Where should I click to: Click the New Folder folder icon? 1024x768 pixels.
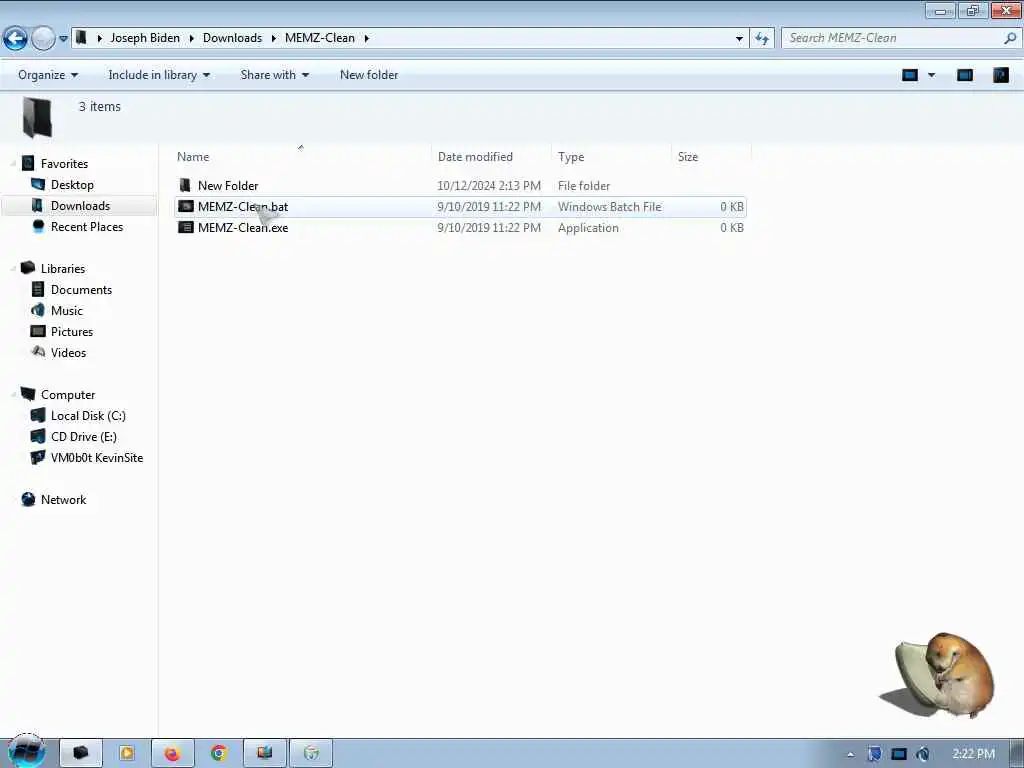(x=185, y=185)
